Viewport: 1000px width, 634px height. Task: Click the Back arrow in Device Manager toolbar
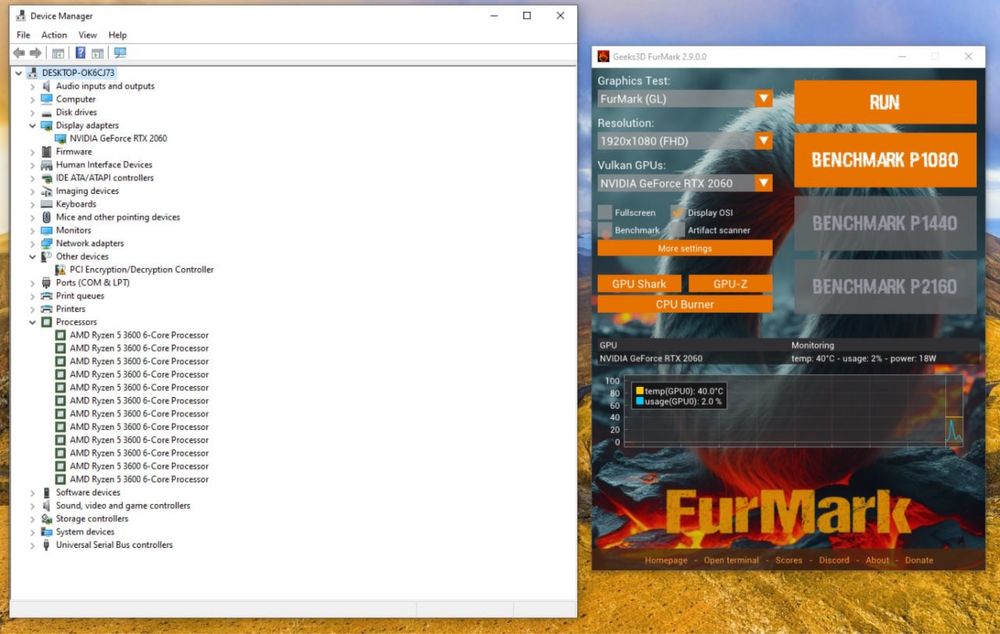[19, 53]
